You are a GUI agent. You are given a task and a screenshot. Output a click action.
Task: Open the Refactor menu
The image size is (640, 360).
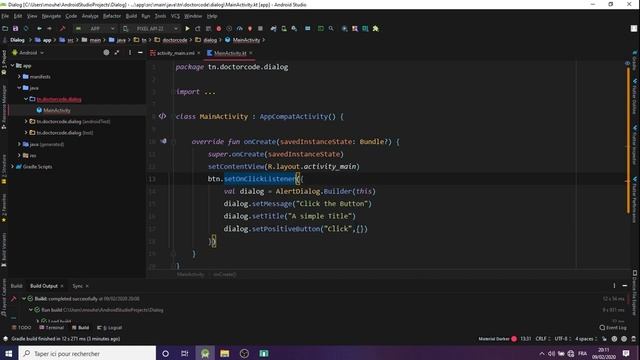click(112, 16)
